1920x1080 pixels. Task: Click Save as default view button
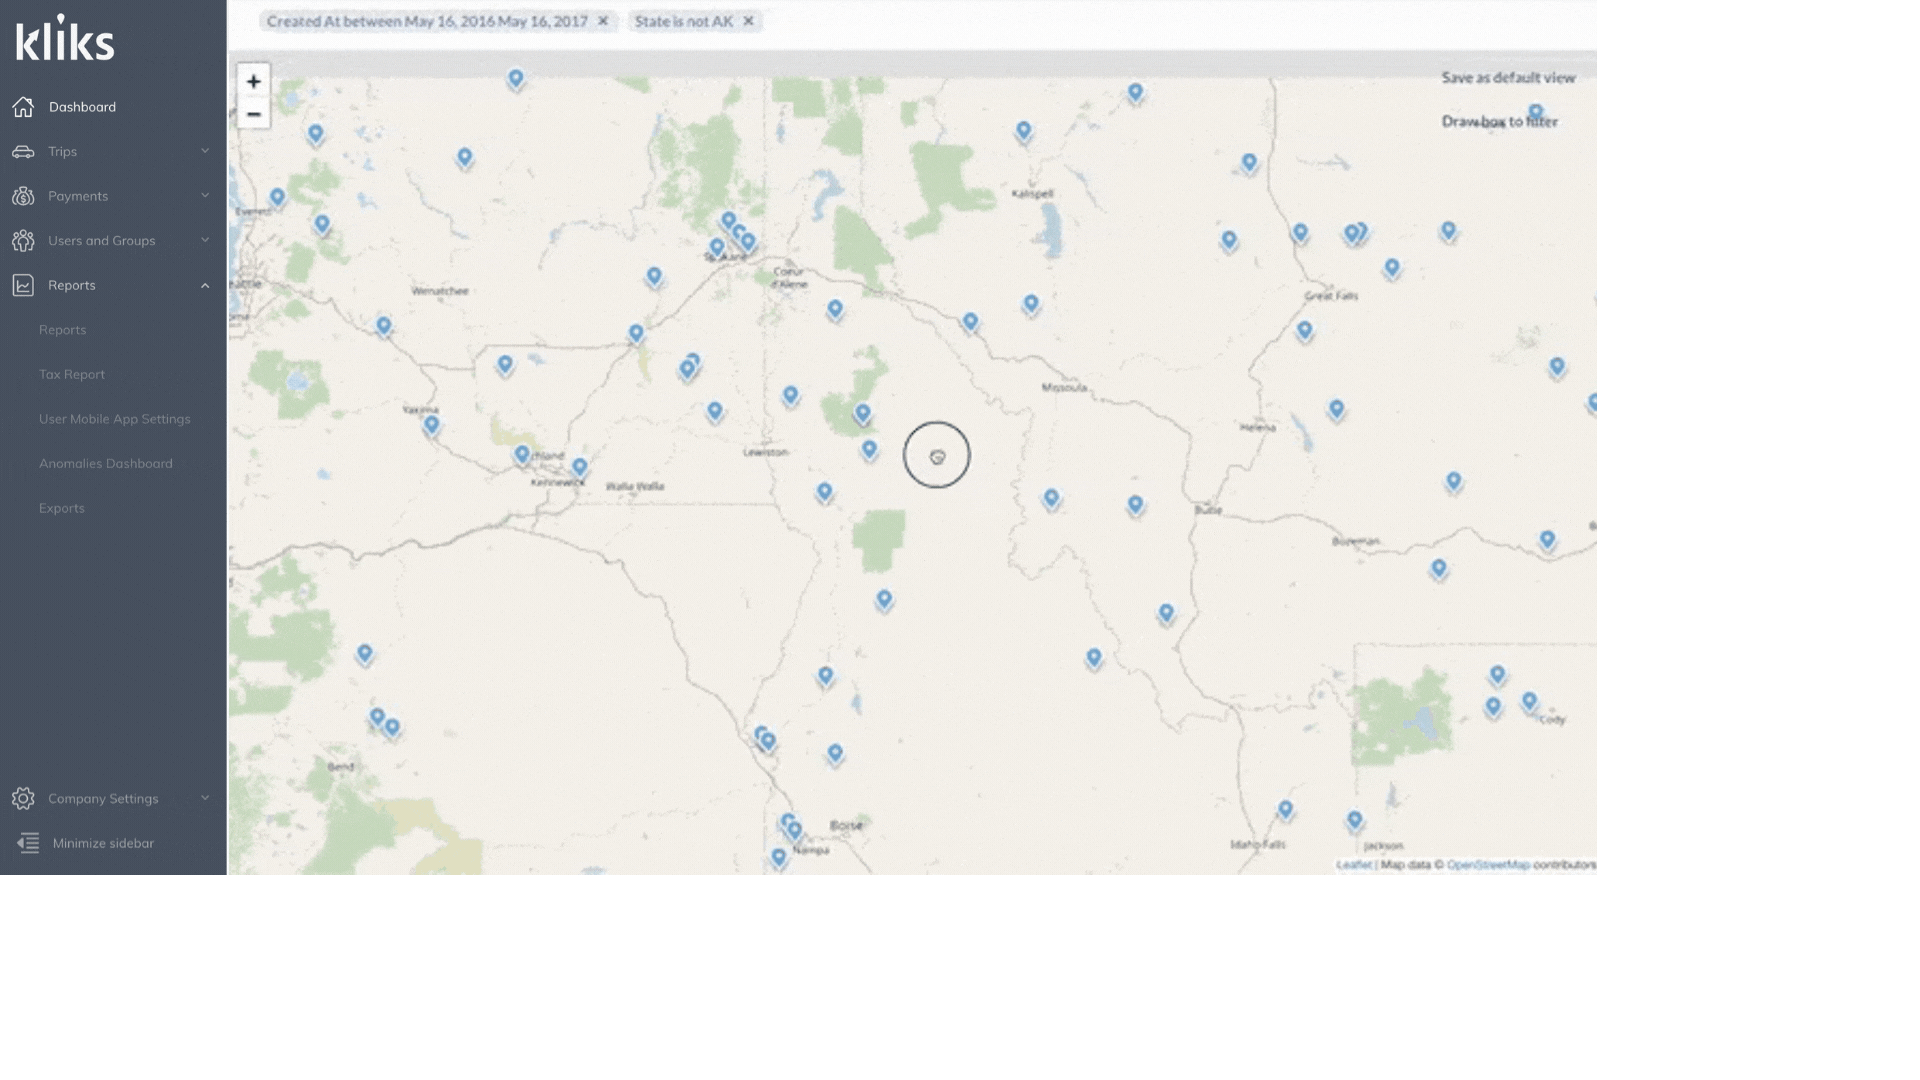coord(1509,75)
